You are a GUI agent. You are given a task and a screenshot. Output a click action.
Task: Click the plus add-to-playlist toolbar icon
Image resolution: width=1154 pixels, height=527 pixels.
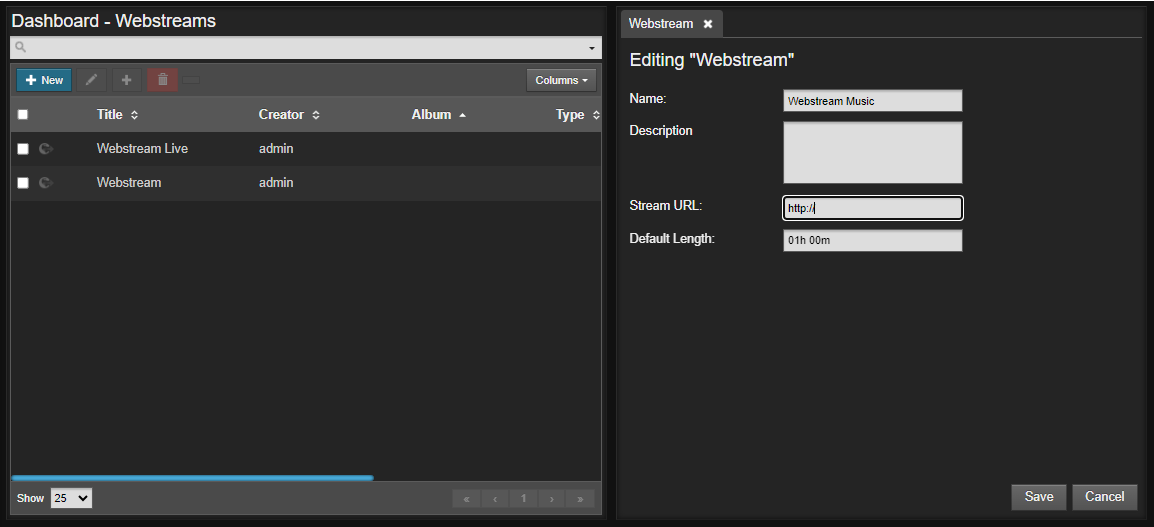pos(127,80)
